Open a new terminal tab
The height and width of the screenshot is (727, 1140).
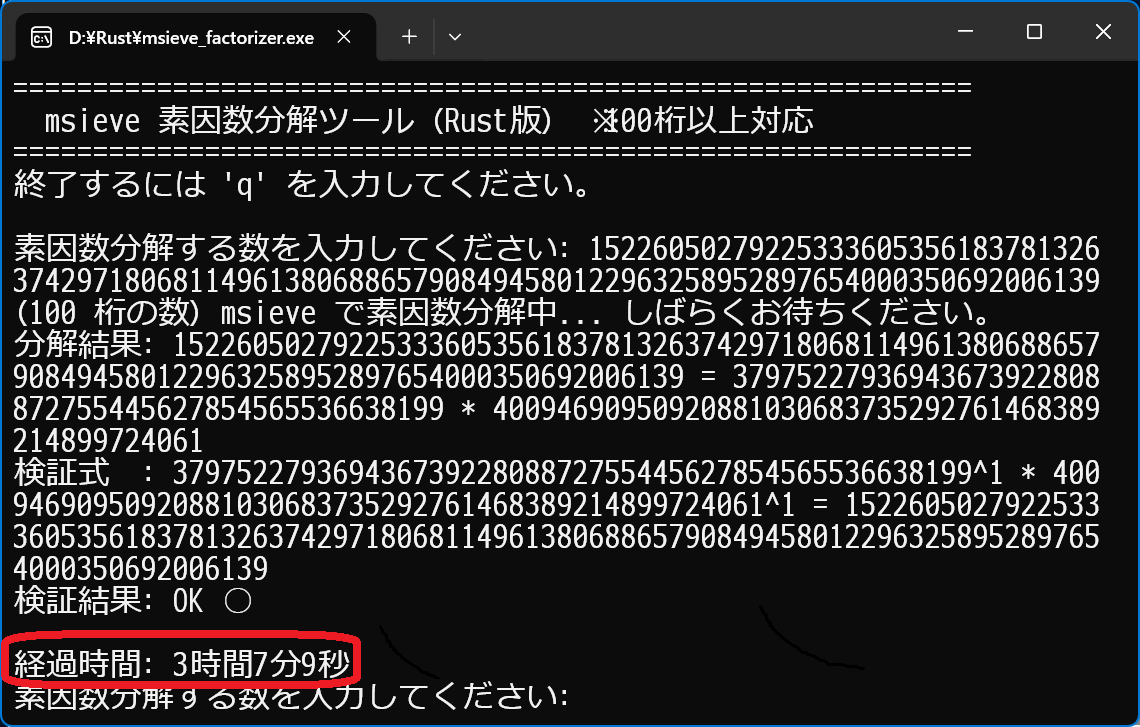(x=409, y=37)
